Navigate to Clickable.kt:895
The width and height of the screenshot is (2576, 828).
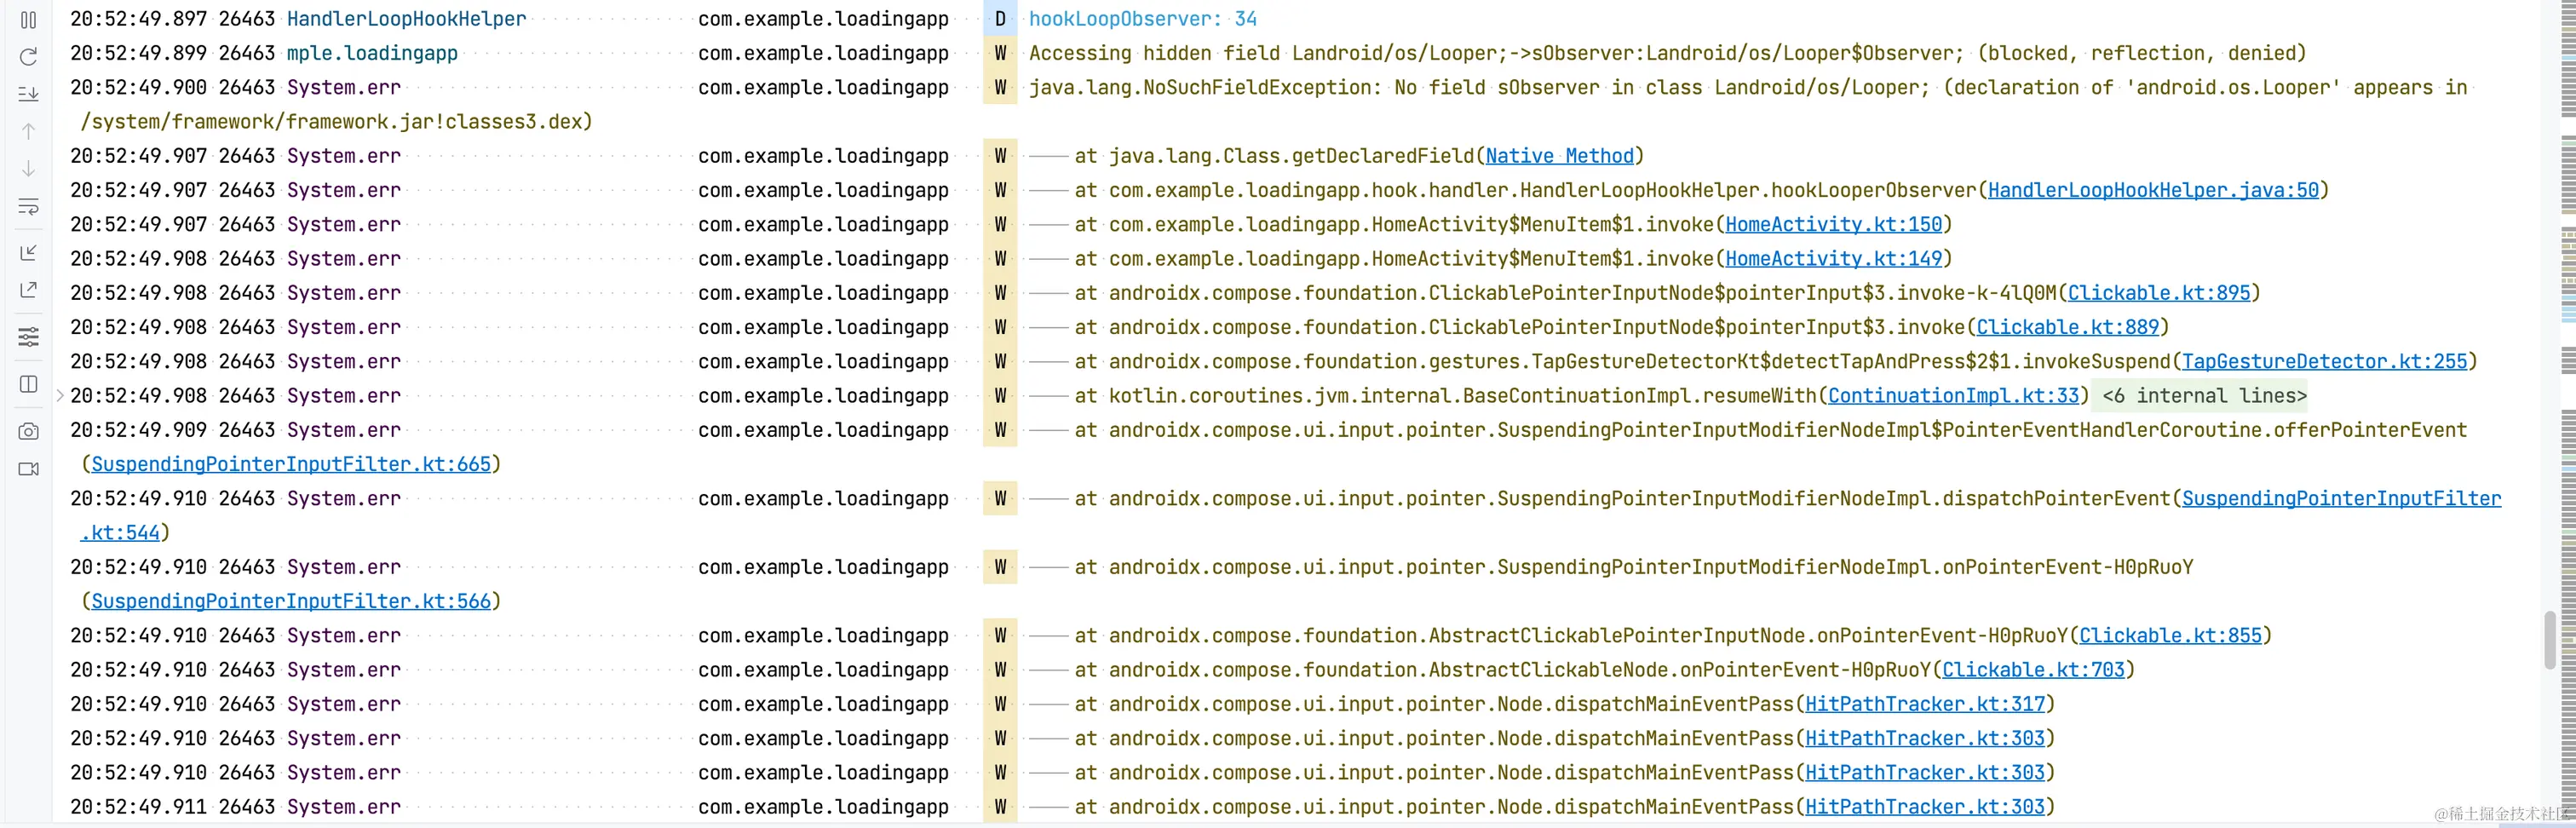point(2159,293)
